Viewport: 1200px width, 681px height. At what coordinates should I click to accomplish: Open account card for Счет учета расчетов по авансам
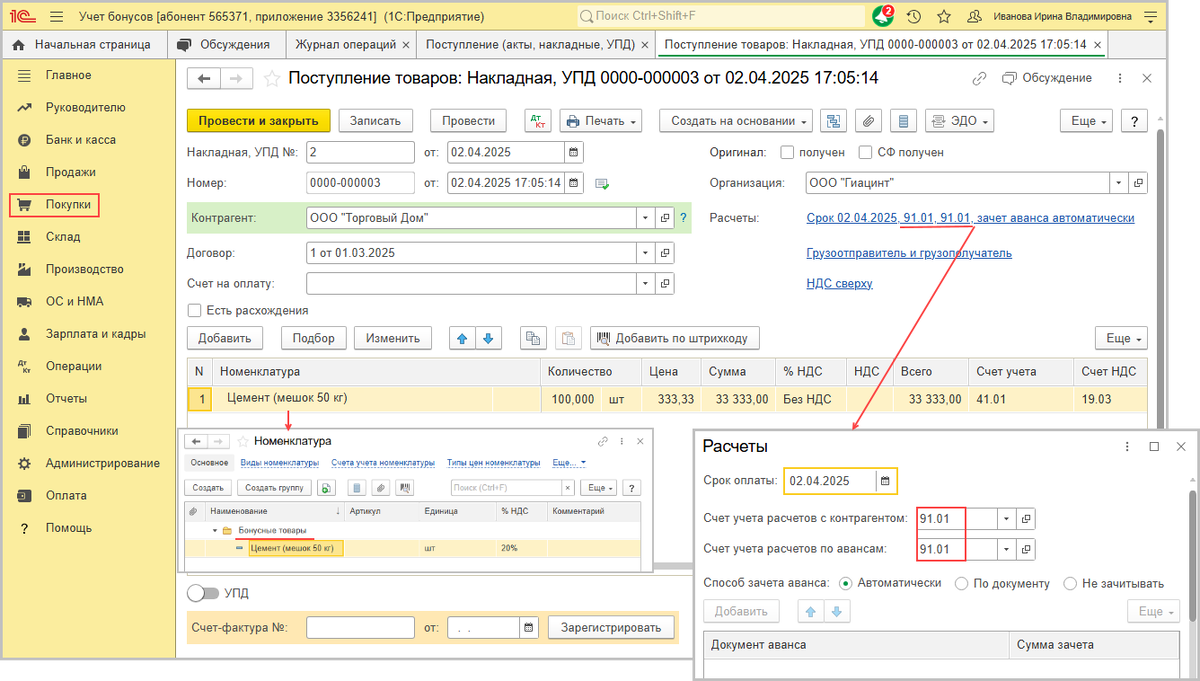[x=1025, y=549]
